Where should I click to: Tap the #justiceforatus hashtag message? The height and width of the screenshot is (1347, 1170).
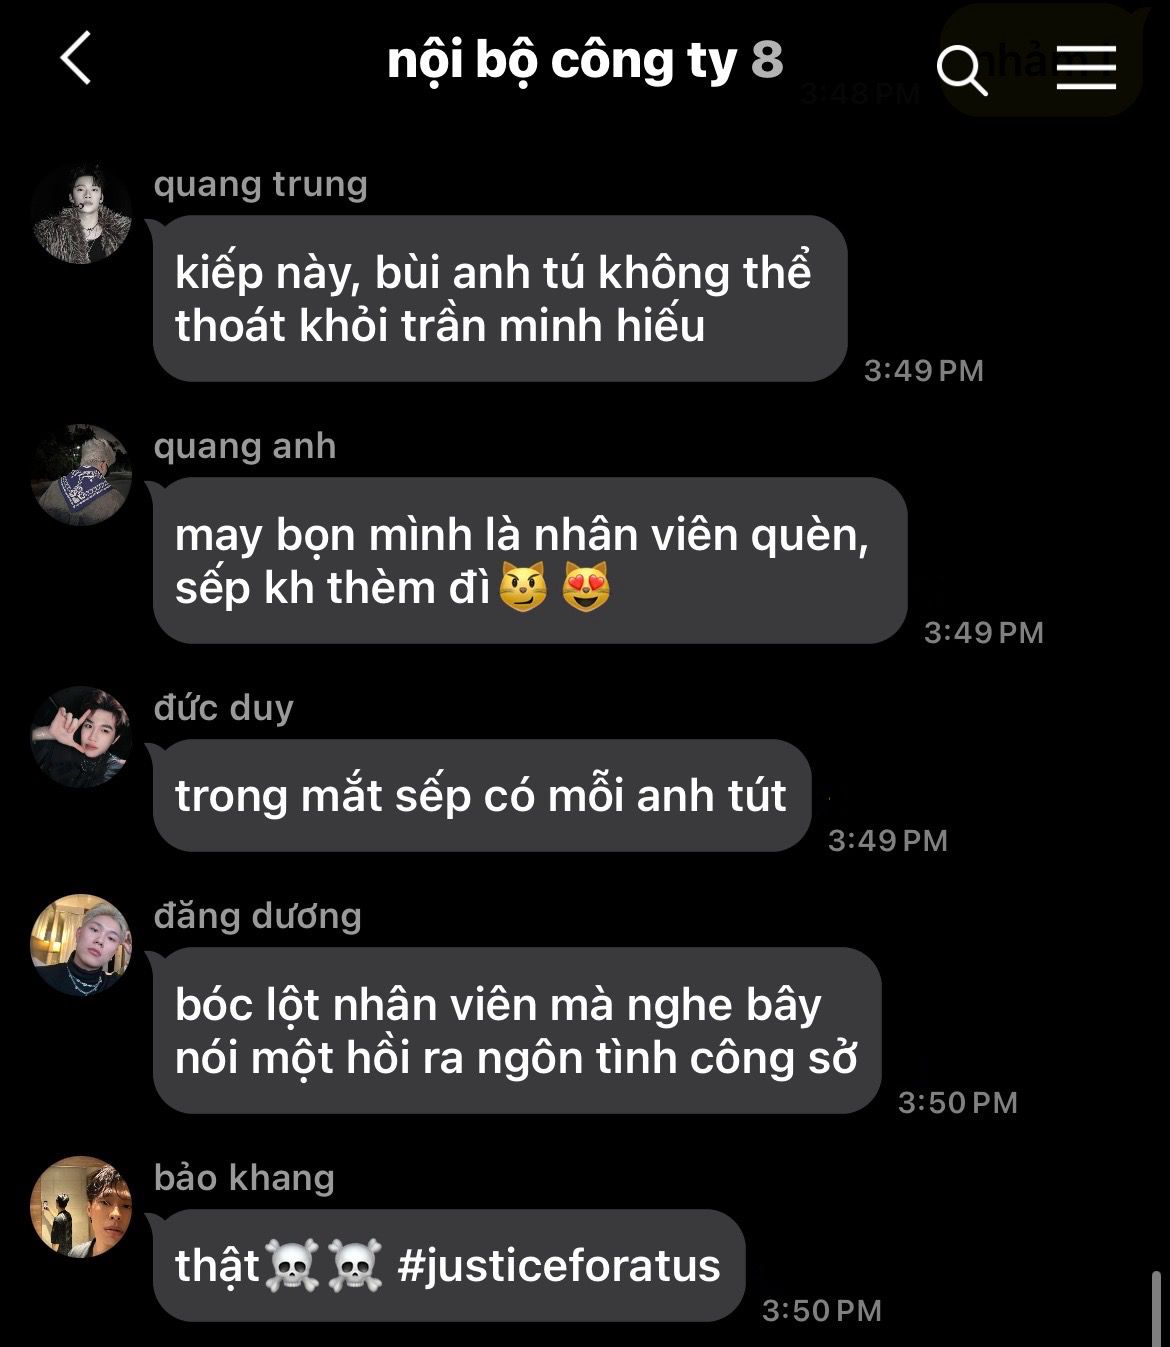449,1266
